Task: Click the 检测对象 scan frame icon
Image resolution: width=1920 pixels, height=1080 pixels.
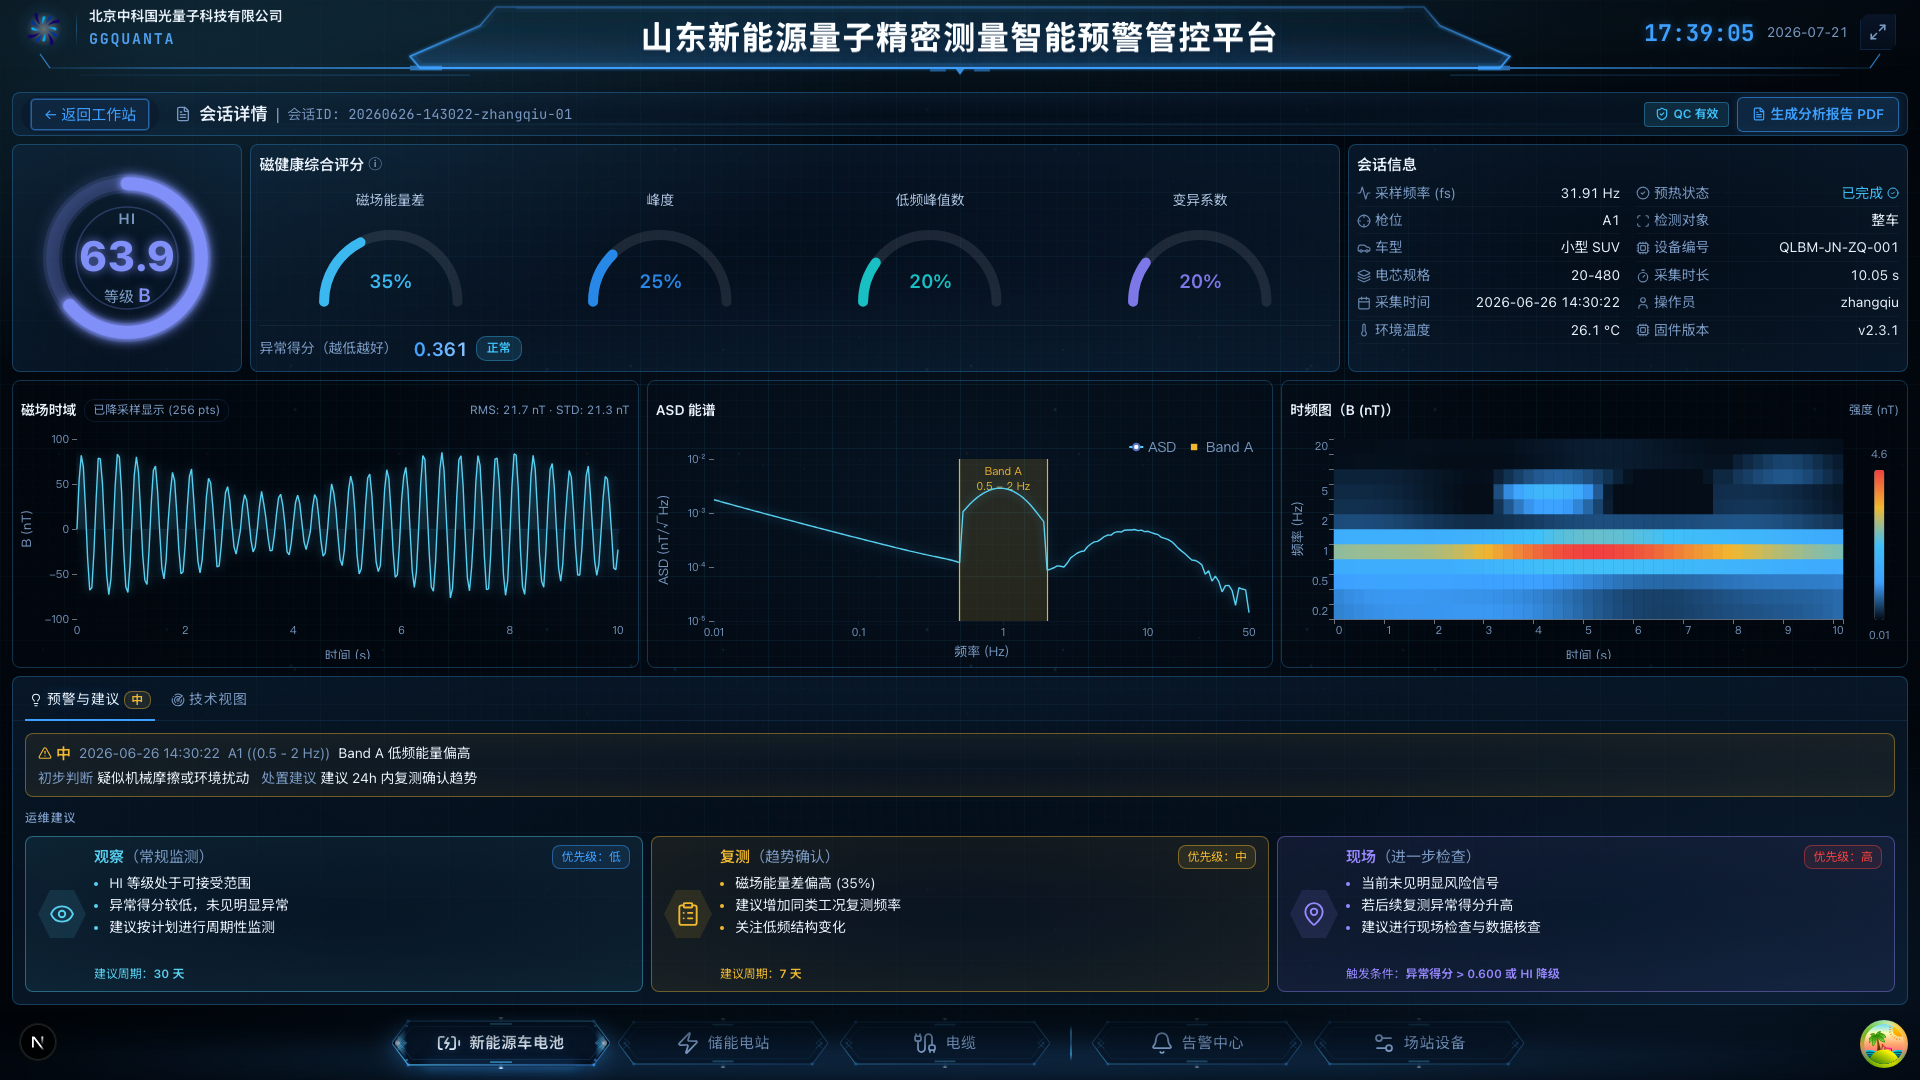Action: pos(1643,220)
